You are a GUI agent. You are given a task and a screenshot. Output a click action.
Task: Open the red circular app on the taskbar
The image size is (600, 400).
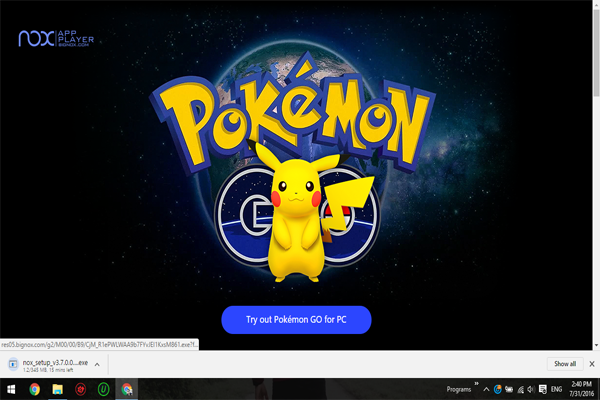coord(80,389)
